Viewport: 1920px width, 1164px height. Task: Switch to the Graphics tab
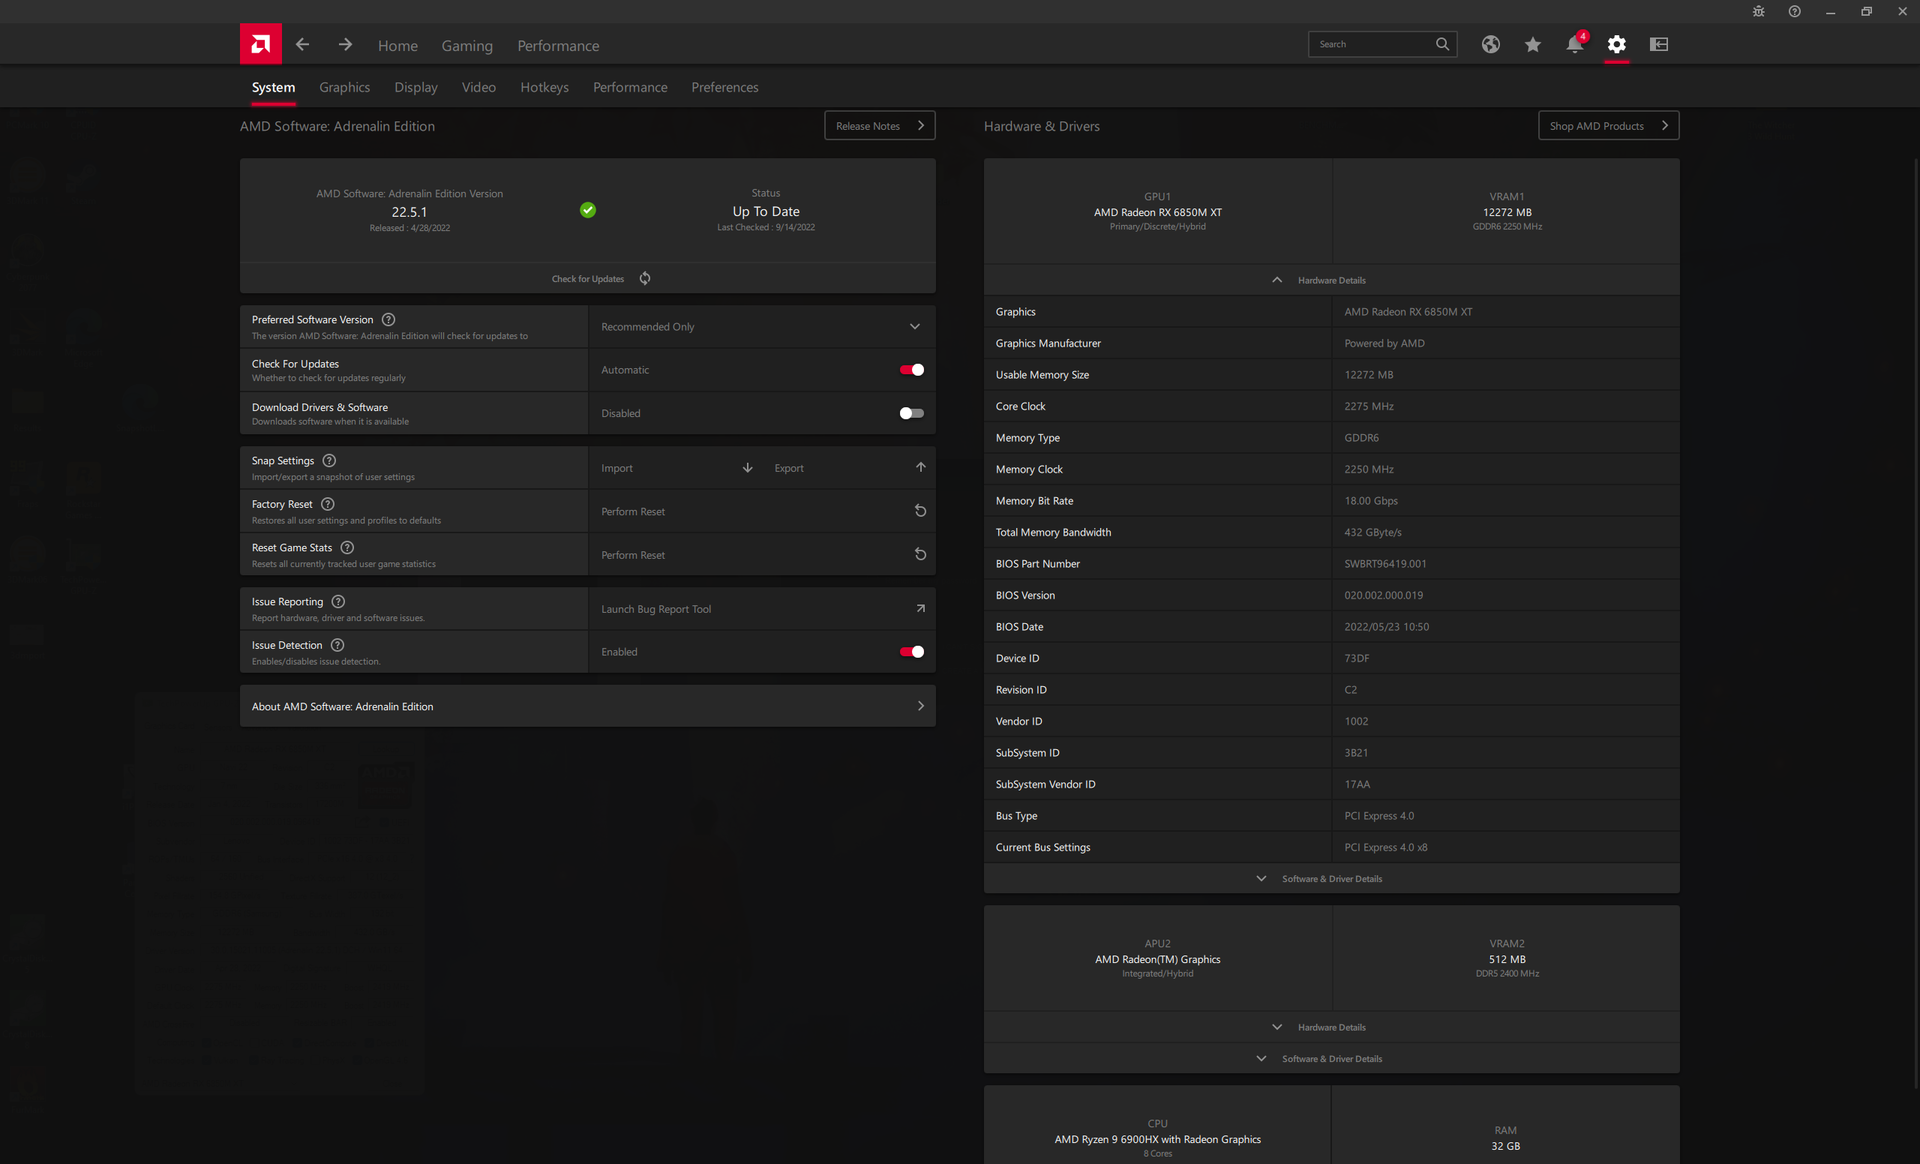(344, 88)
